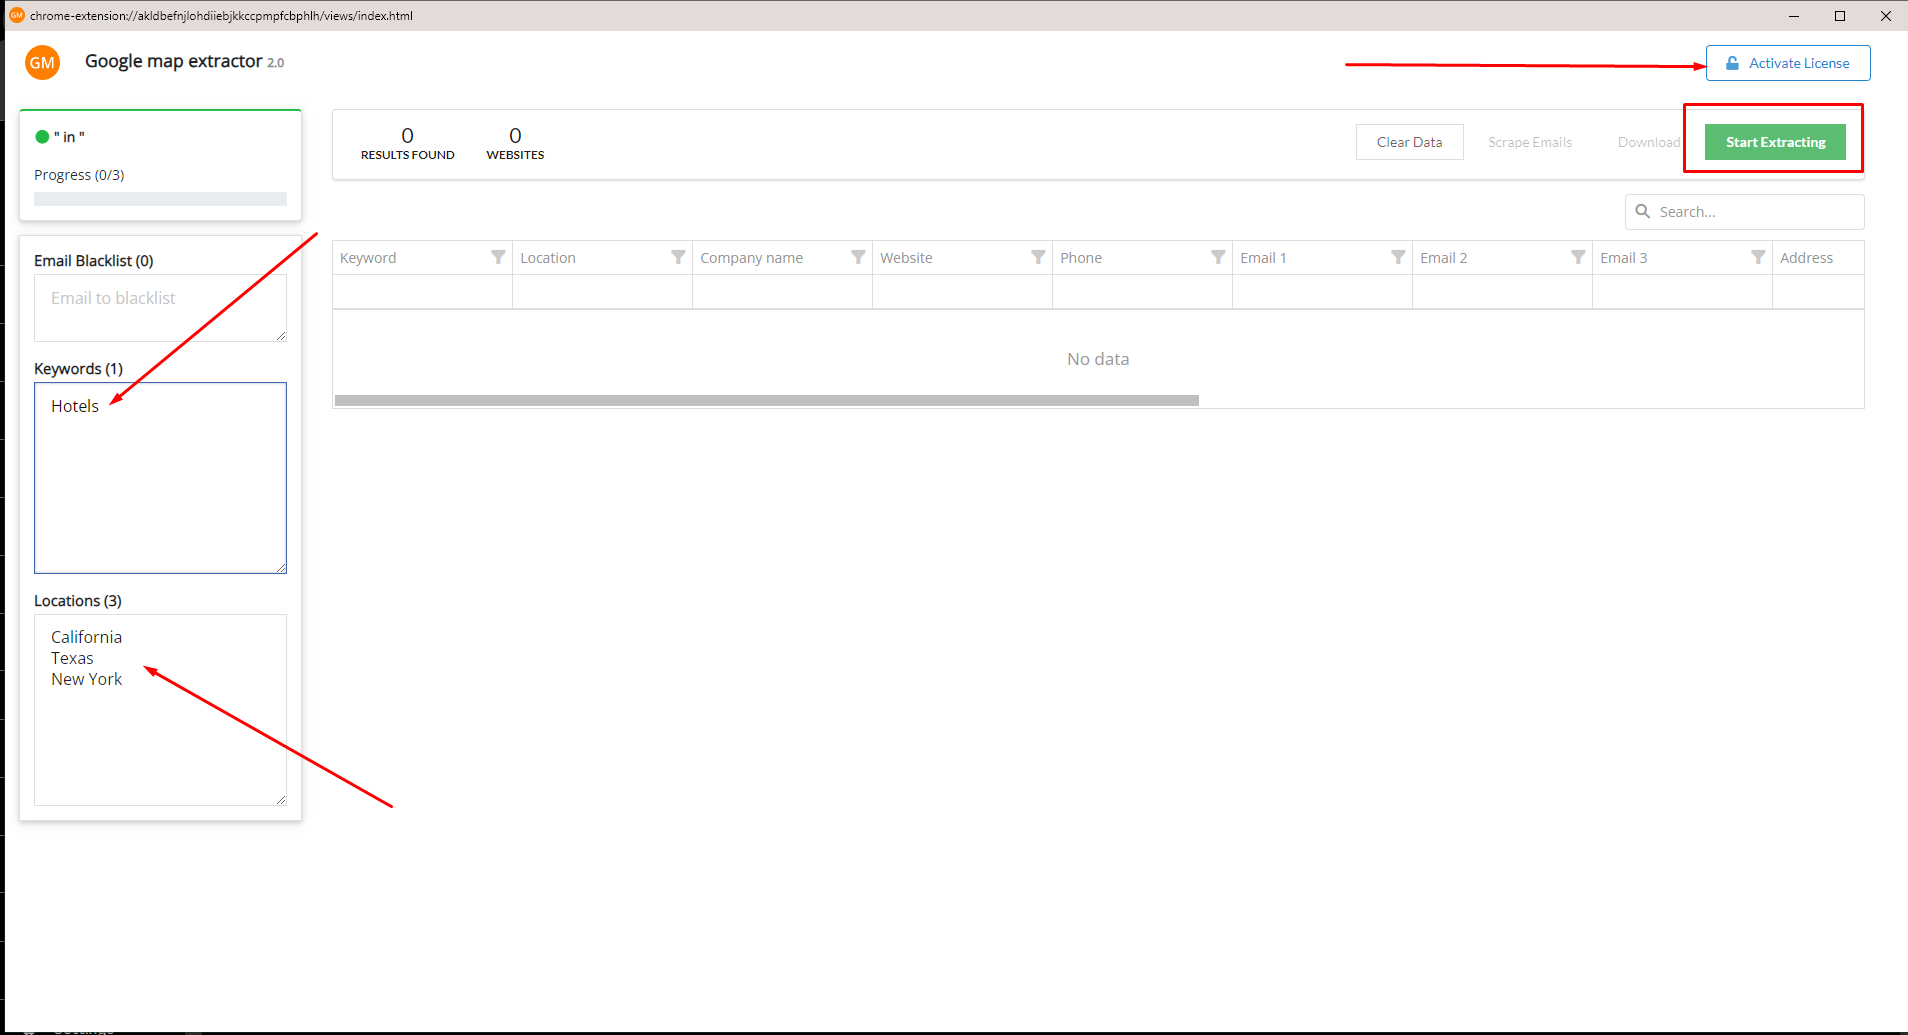The image size is (1908, 1035).
Task: Click the 'Email Blacklist (0)' label
Action: (x=94, y=261)
